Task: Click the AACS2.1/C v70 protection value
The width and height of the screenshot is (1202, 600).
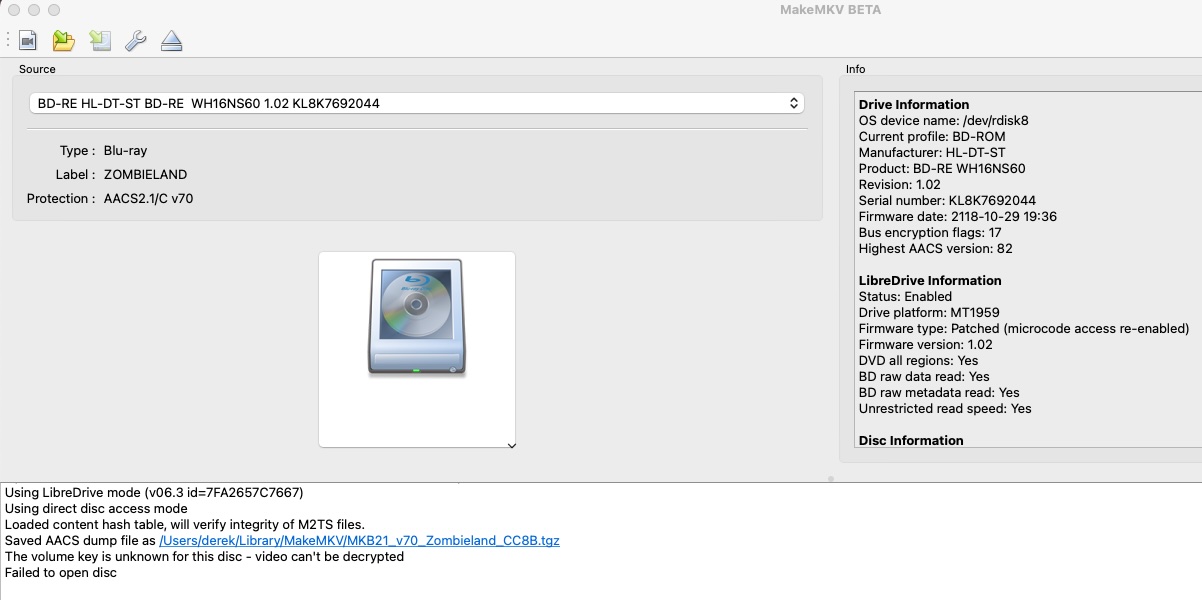Action: (x=148, y=199)
